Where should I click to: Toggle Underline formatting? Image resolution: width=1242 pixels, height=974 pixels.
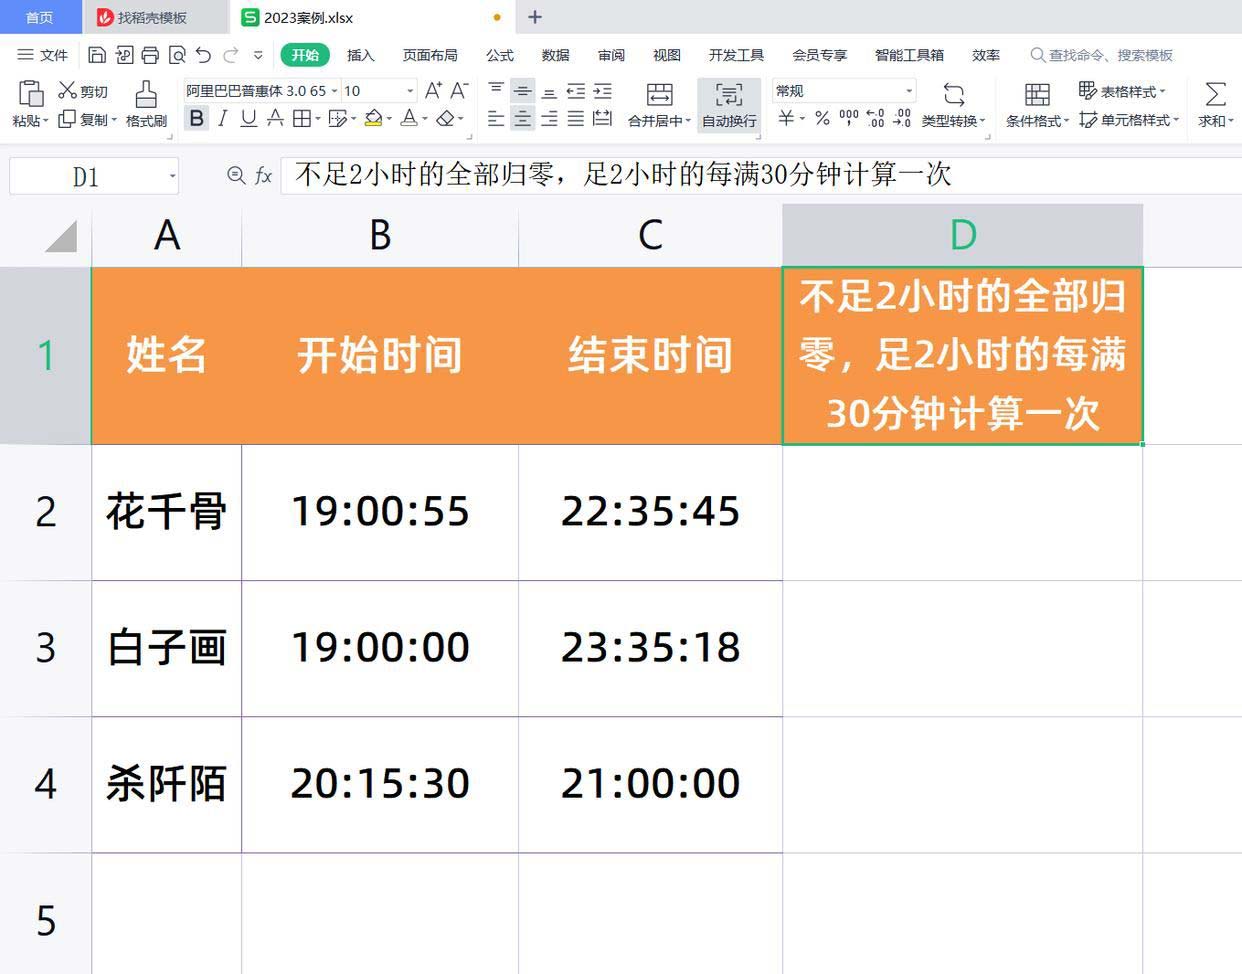[x=248, y=119]
